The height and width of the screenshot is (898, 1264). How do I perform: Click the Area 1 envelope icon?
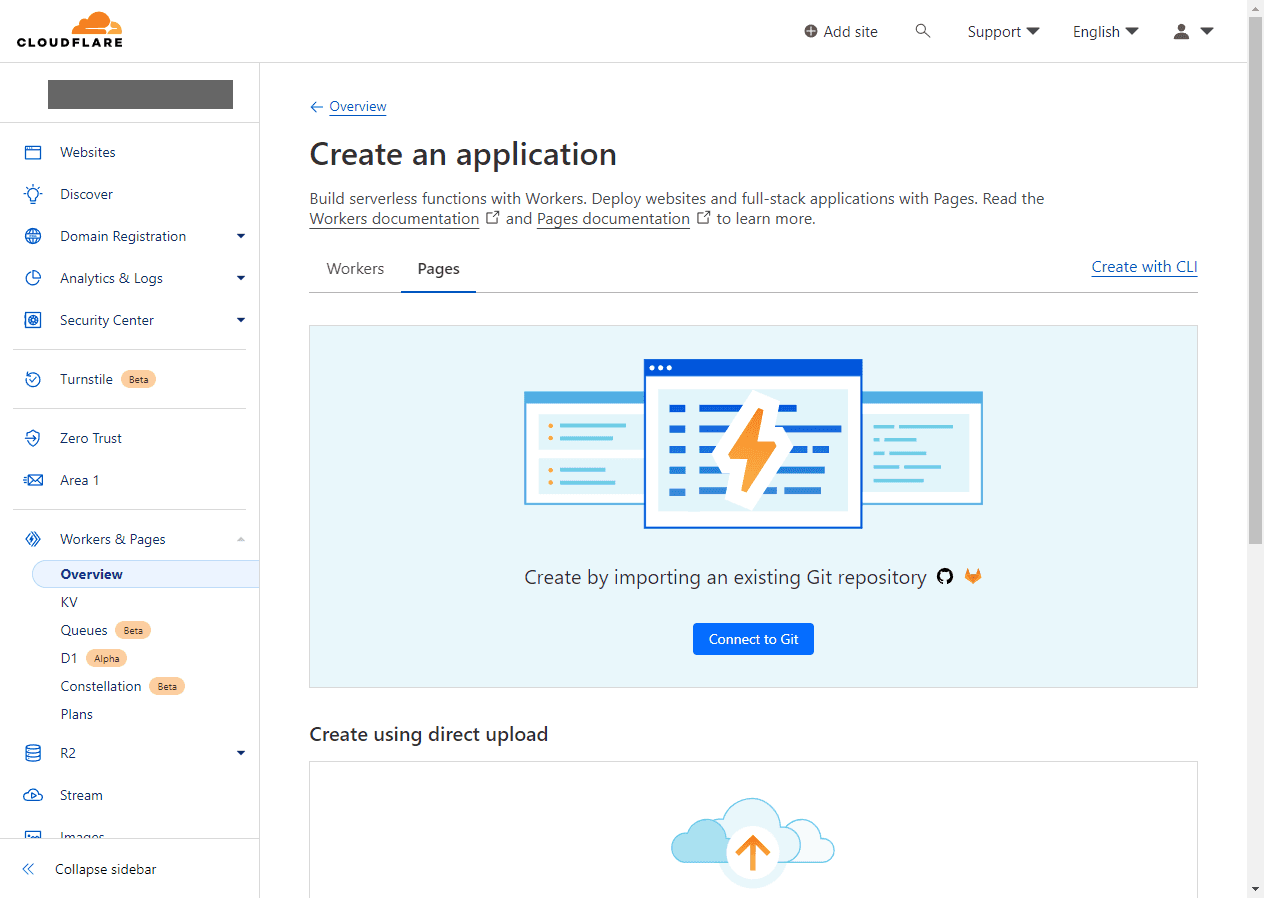tap(33, 480)
